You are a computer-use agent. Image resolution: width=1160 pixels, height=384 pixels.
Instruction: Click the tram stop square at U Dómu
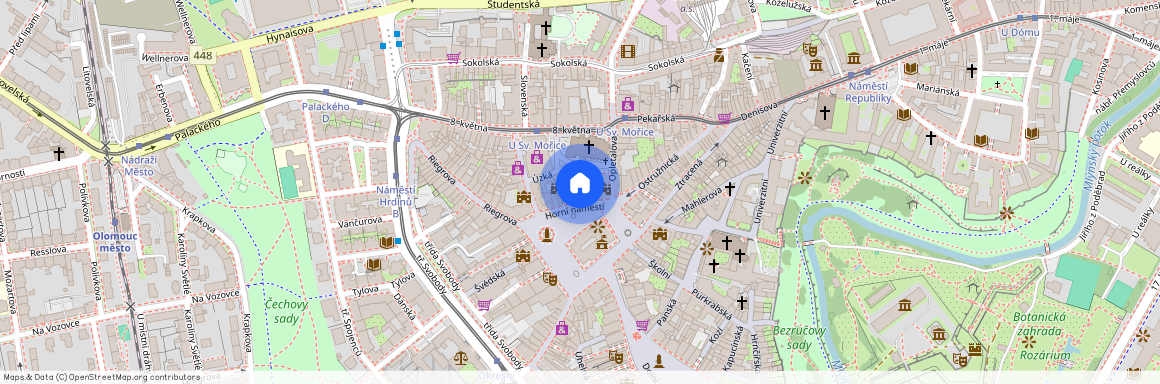1020,18
